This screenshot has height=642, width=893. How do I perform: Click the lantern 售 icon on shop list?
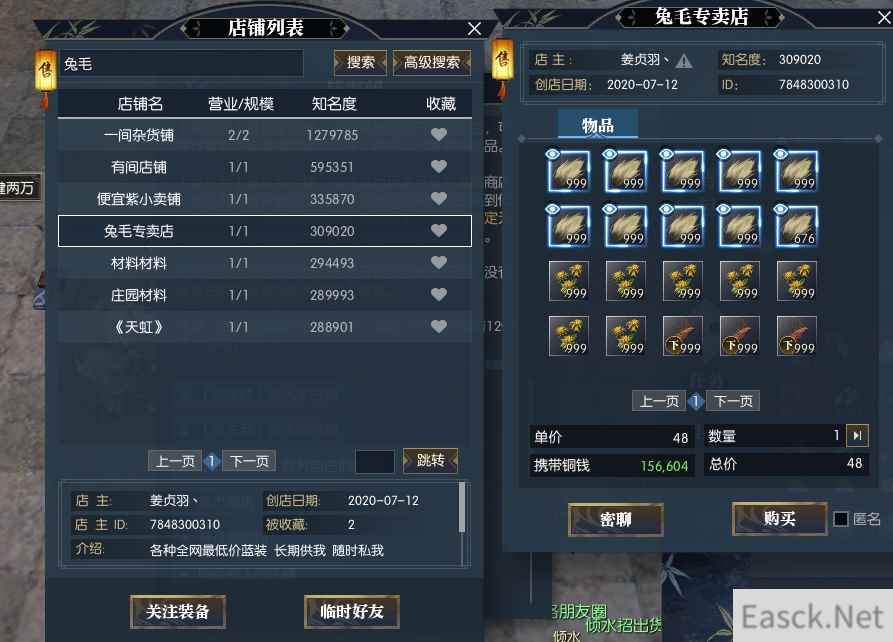click(46, 71)
